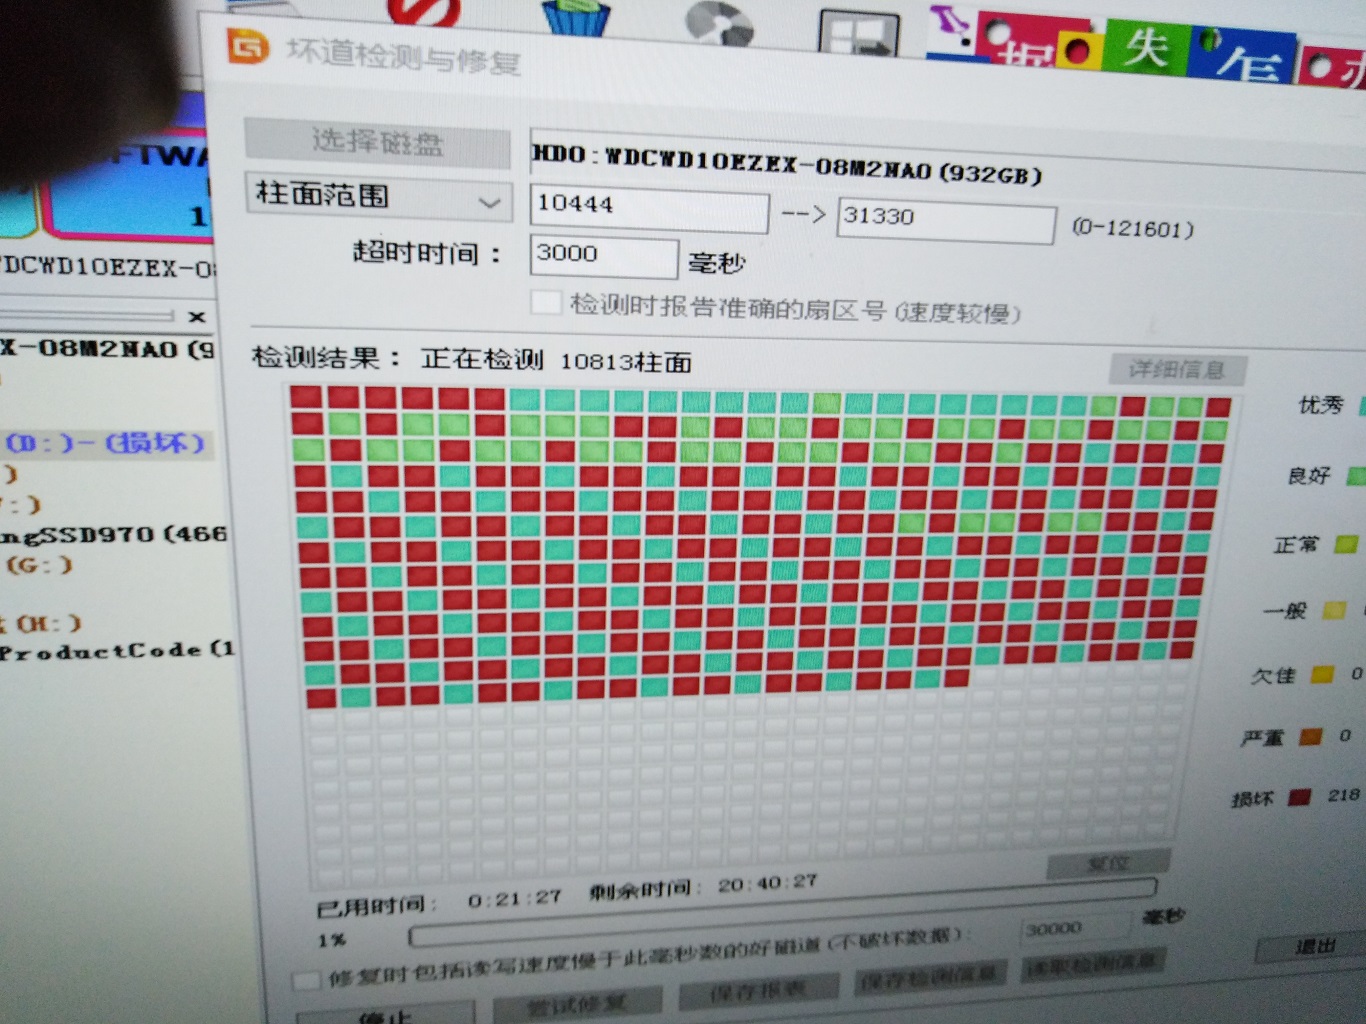The height and width of the screenshot is (1024, 1366).
Task: Click the HD0:WDCWD10EZEX-08M2NA0(932GB) disk name text
Action: [787, 164]
